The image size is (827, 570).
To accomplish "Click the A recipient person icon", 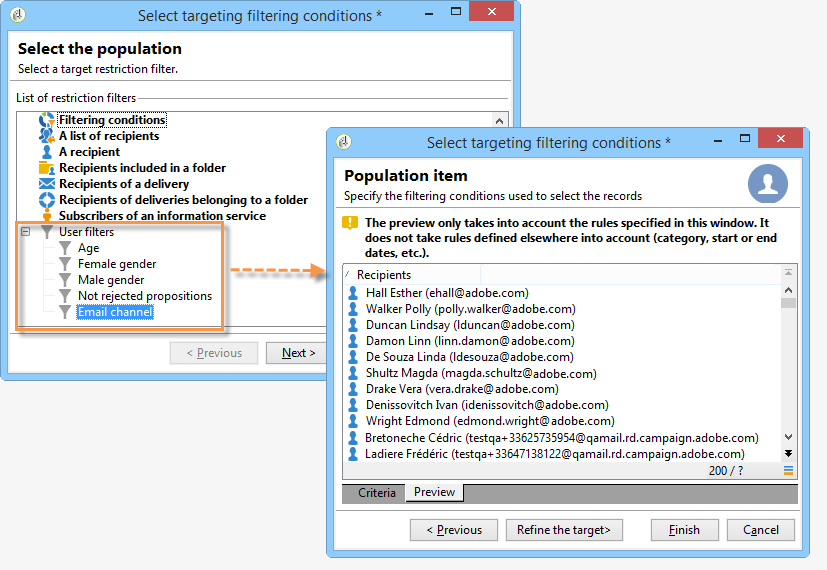I will pos(46,152).
